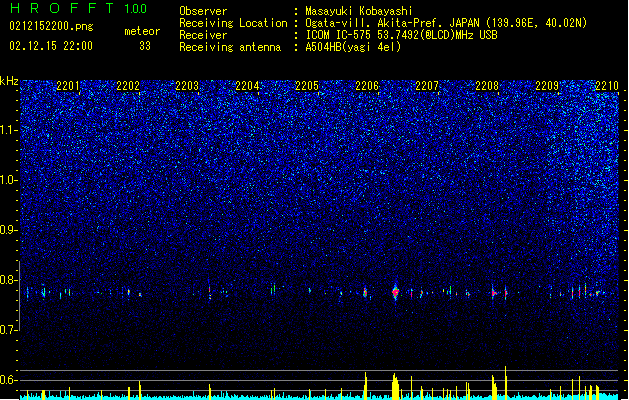Select the meteor count value 33
Image resolution: width=629 pixels, height=400 pixels.
145,46
